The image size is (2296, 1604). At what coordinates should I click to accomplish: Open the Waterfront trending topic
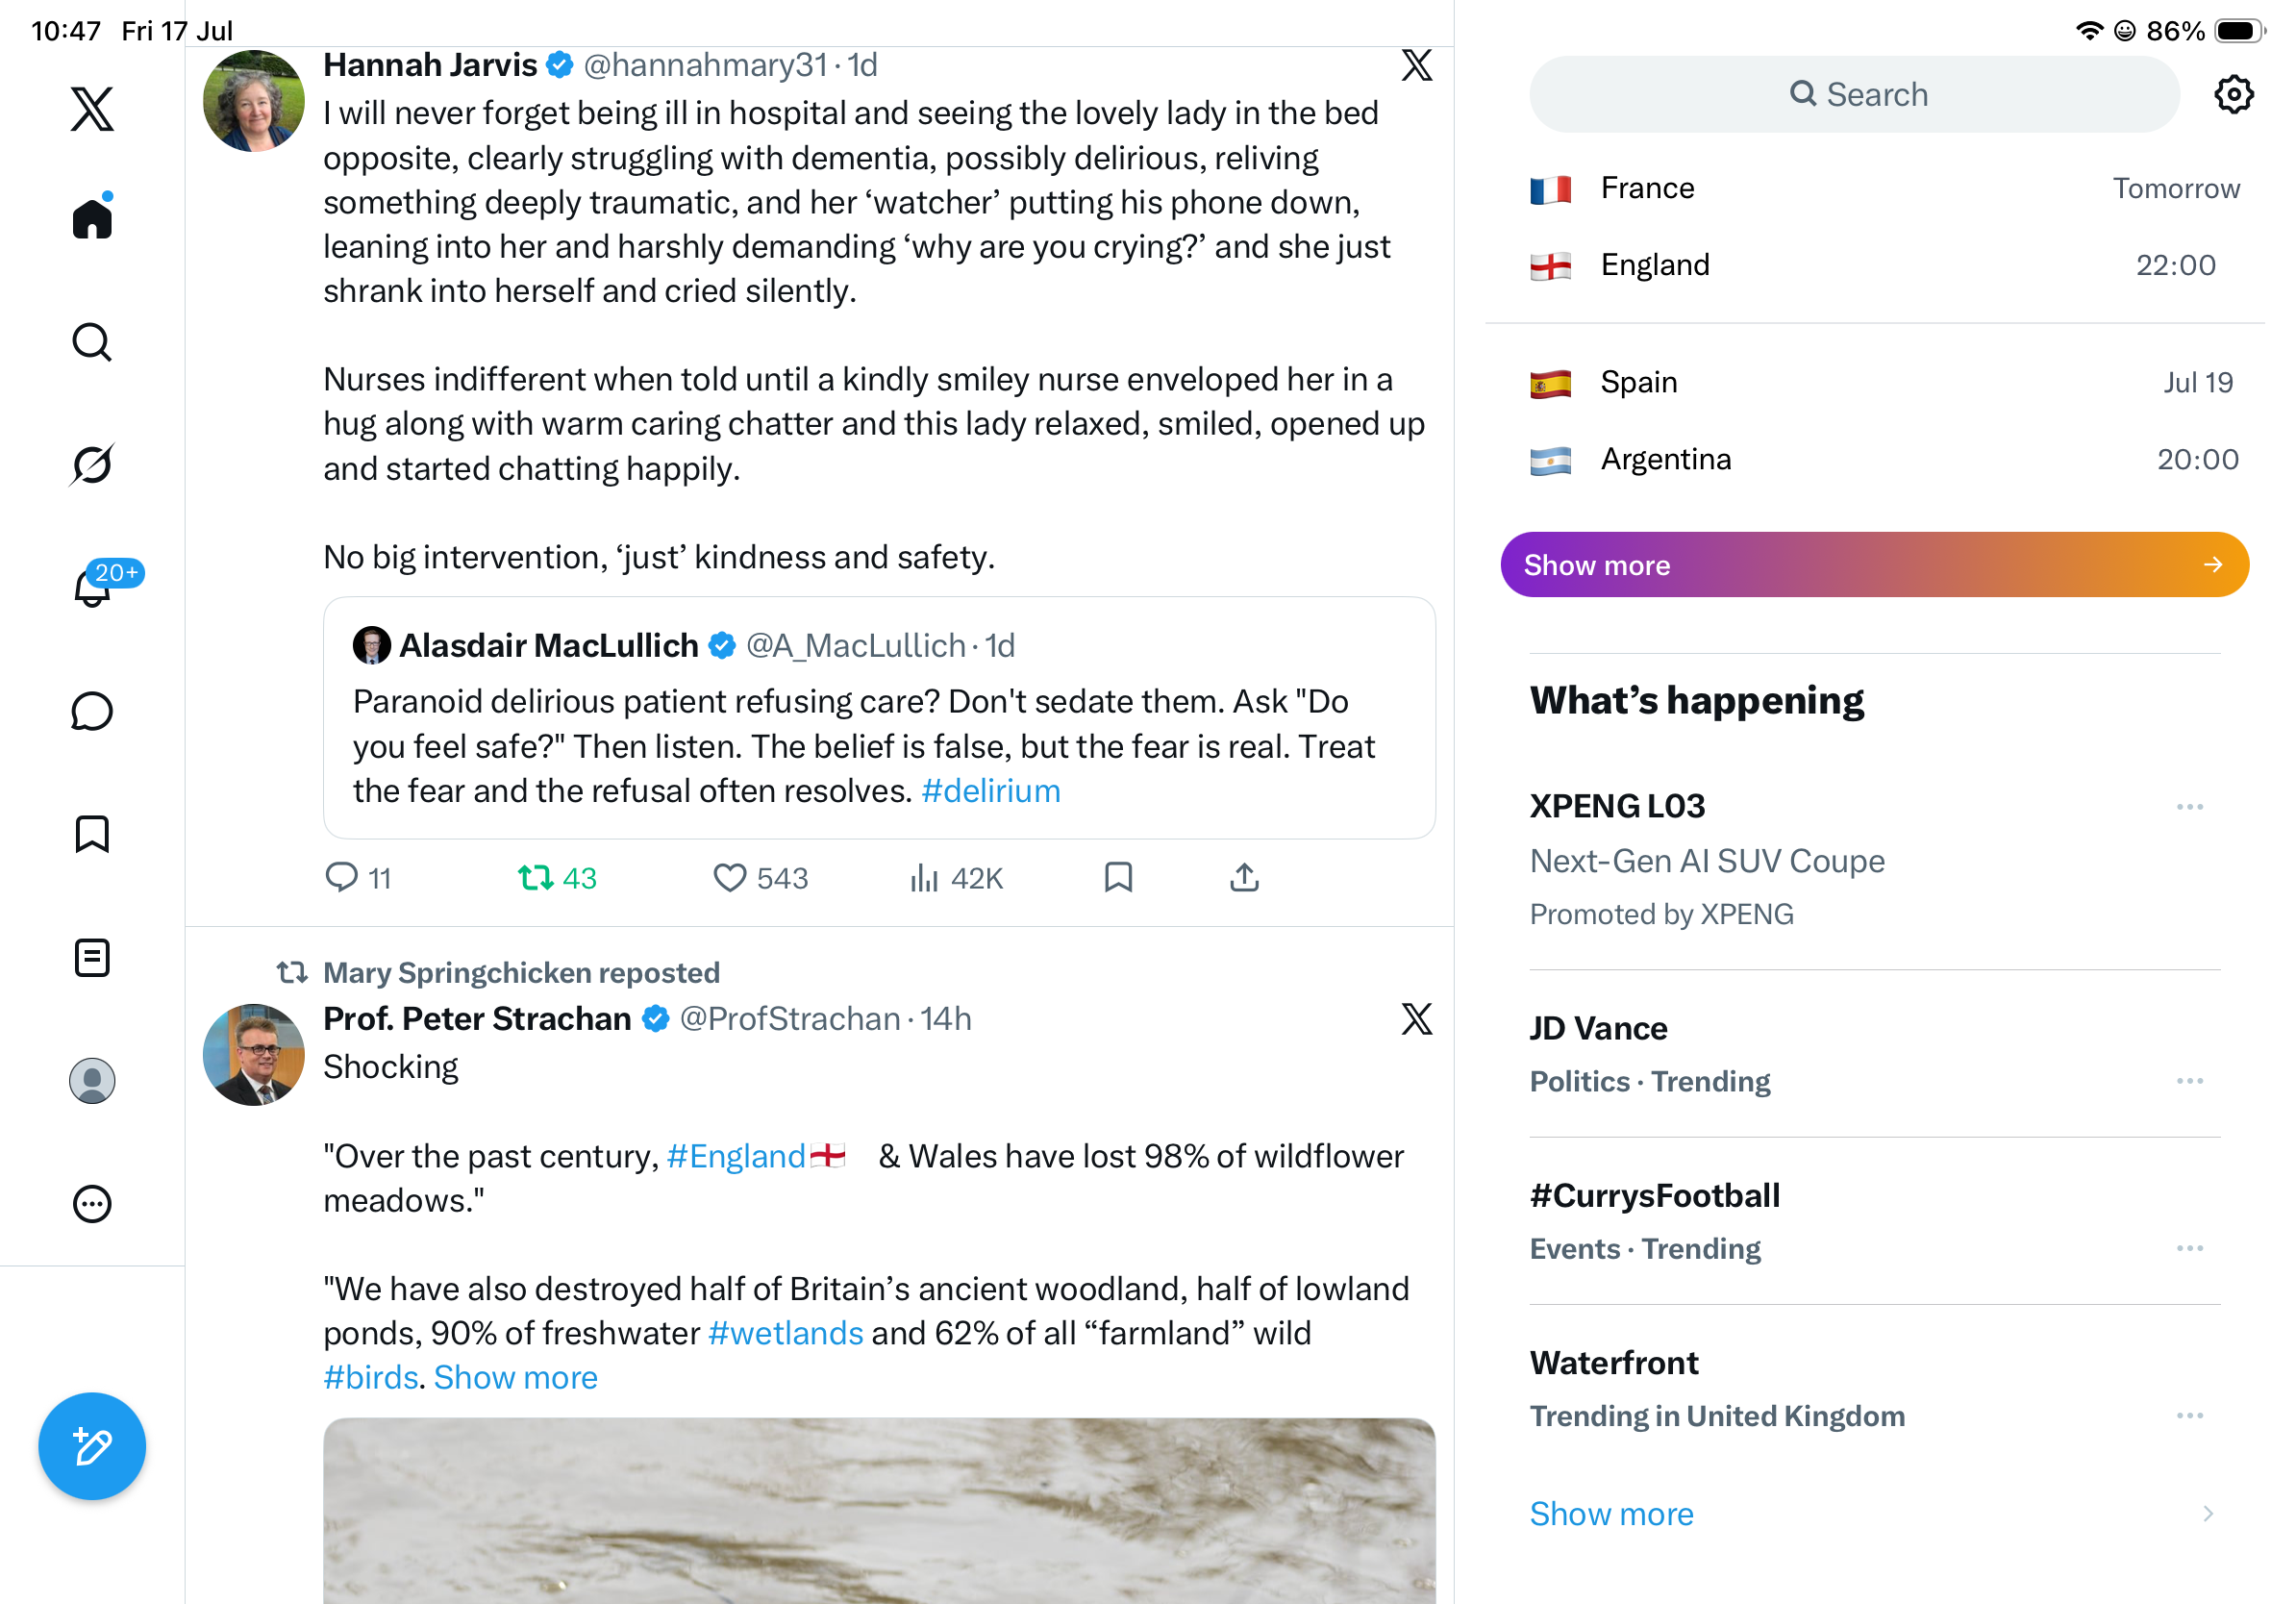point(1612,1362)
